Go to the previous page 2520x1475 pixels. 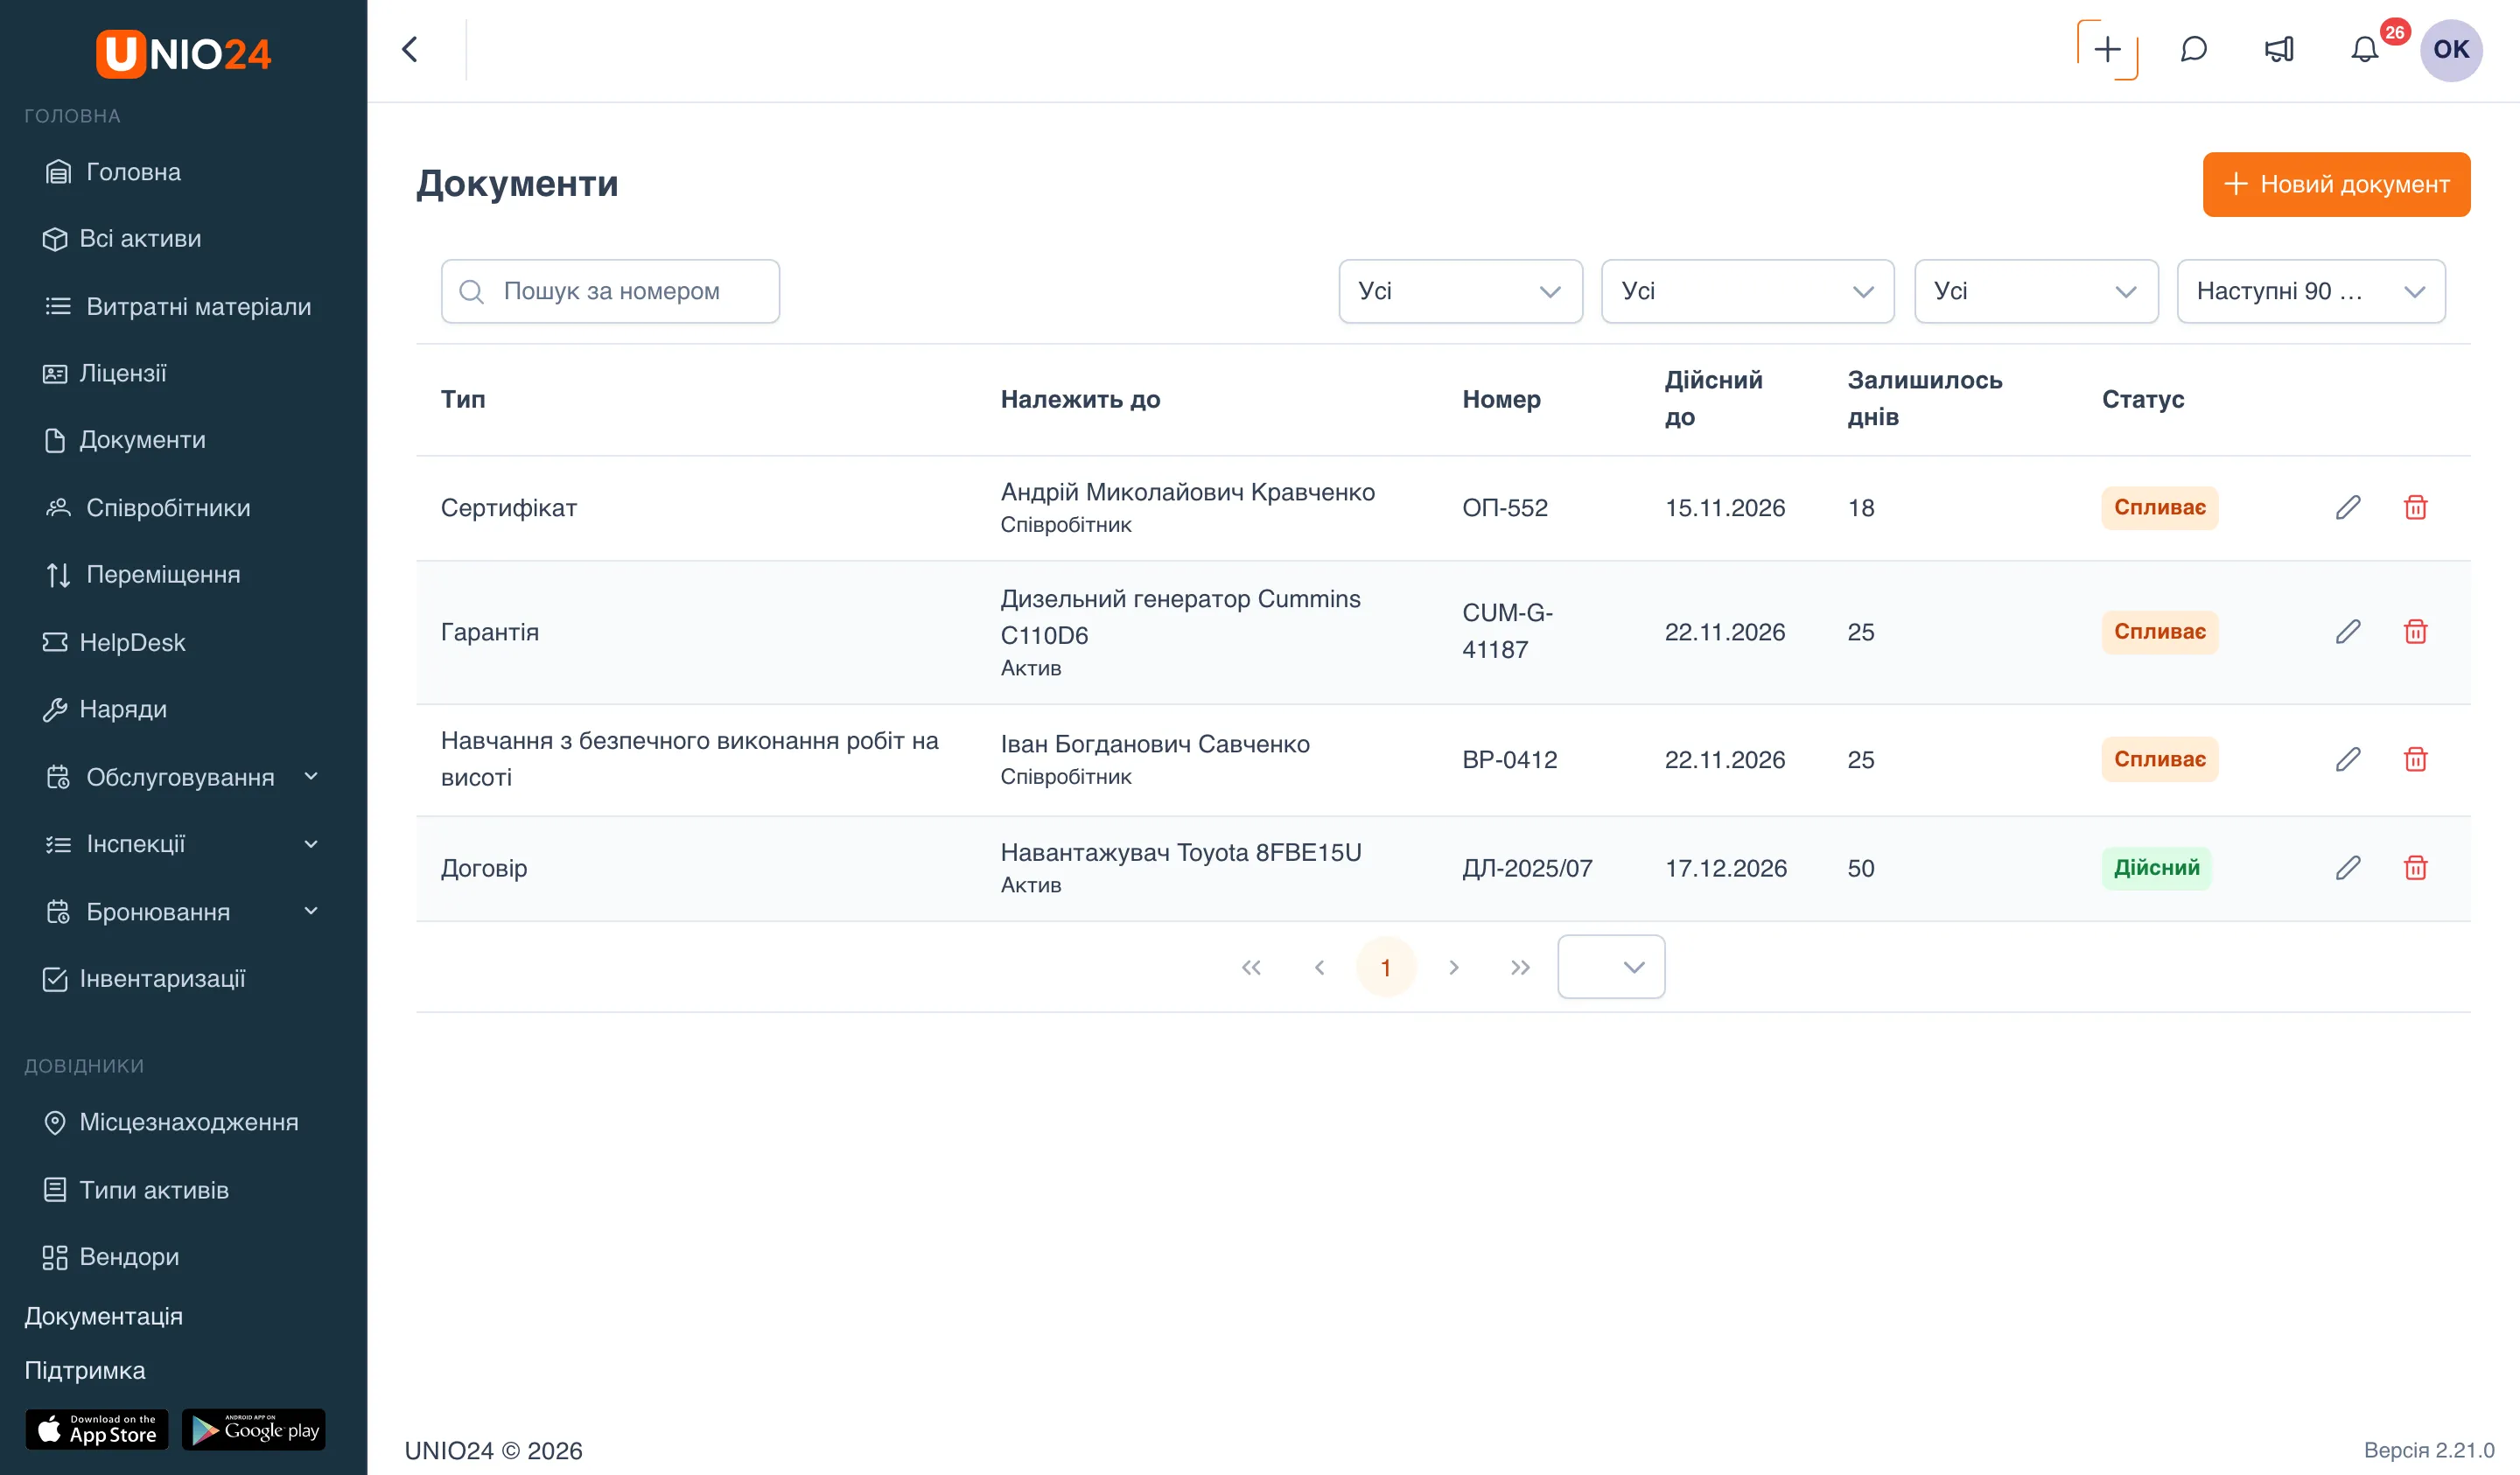pos(1319,967)
